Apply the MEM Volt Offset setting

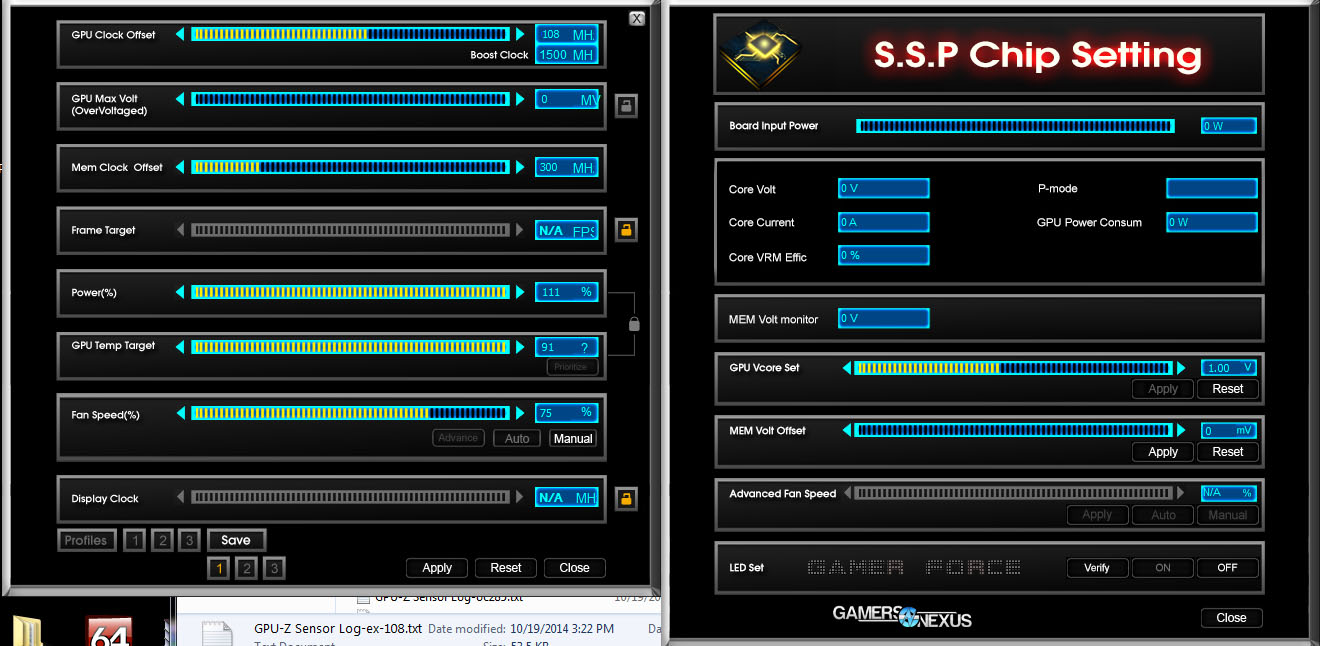coord(1162,452)
